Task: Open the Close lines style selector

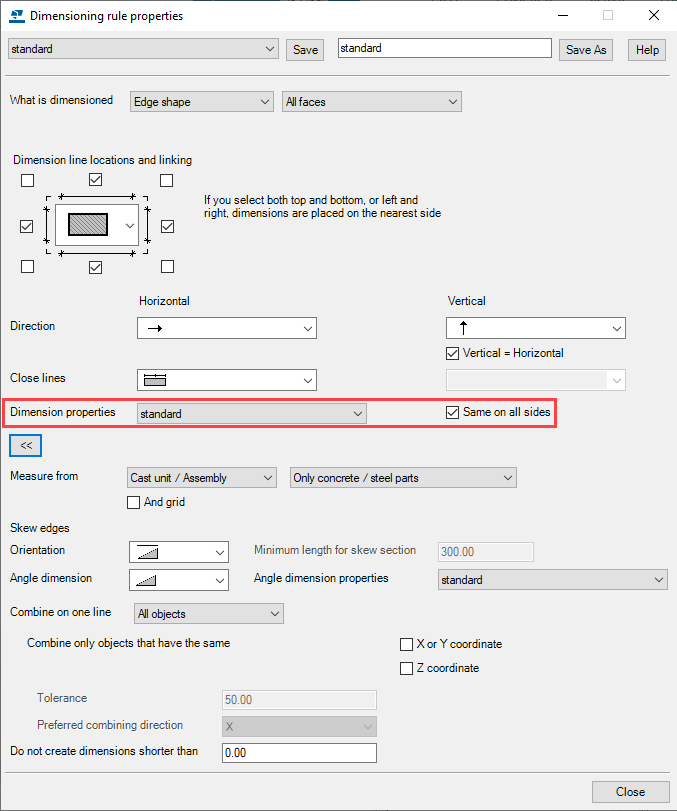Action: coord(226,379)
